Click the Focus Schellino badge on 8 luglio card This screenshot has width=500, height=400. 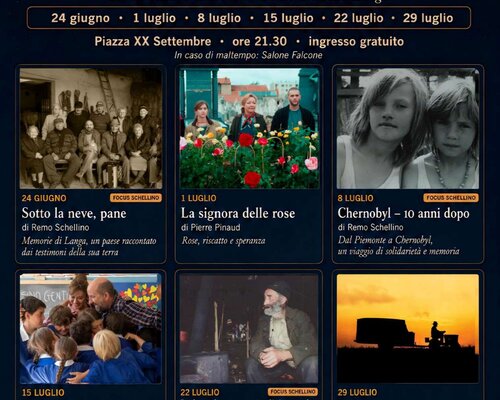(x=451, y=198)
